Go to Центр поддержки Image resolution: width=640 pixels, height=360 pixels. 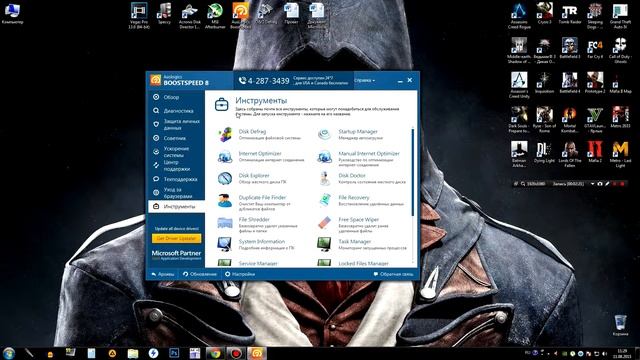point(176,165)
